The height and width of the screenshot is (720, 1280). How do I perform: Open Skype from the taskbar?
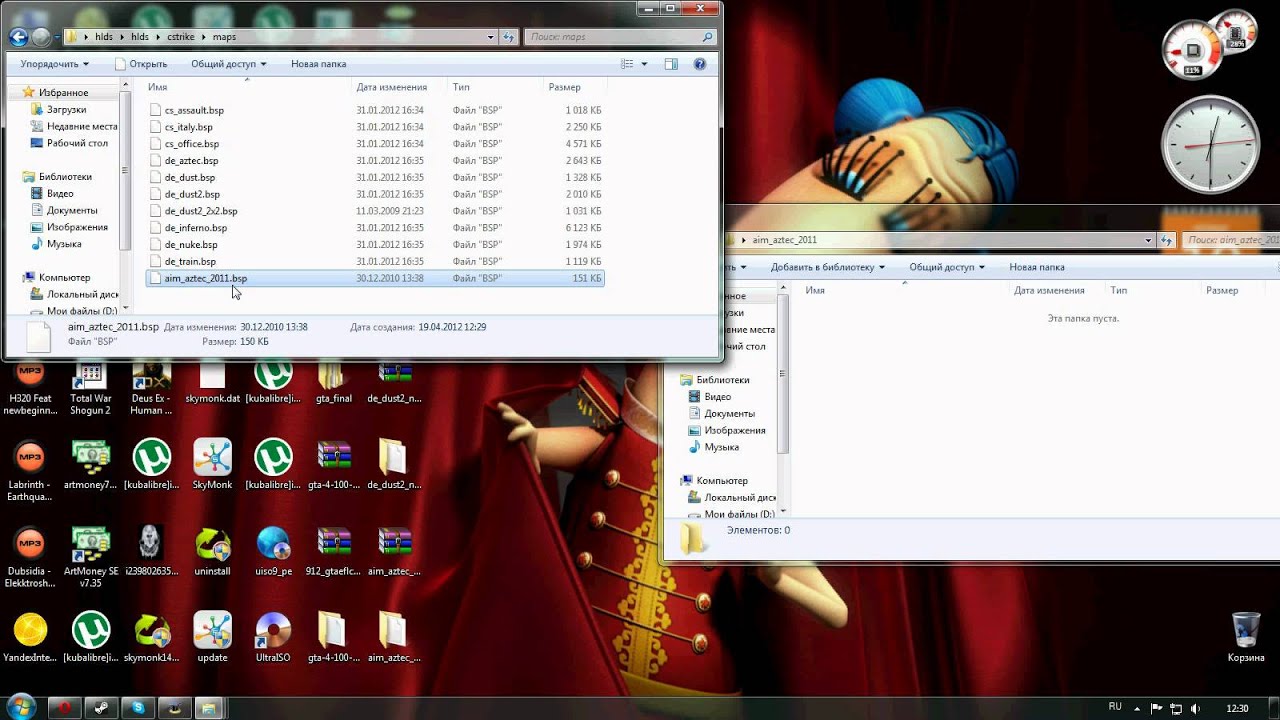(138, 708)
